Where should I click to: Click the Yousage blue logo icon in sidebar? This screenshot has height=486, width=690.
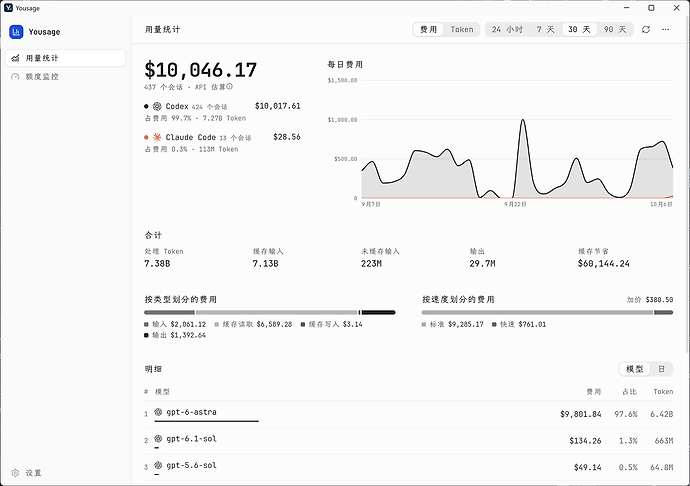pos(16,32)
